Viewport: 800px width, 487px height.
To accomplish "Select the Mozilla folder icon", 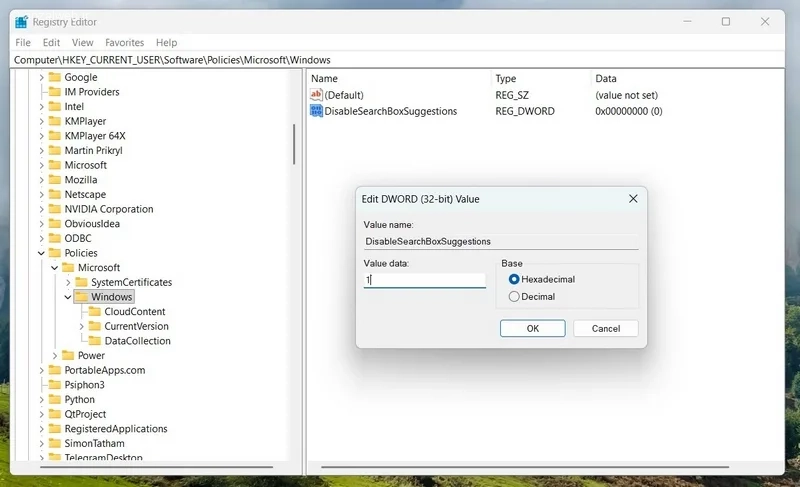I will (x=55, y=180).
